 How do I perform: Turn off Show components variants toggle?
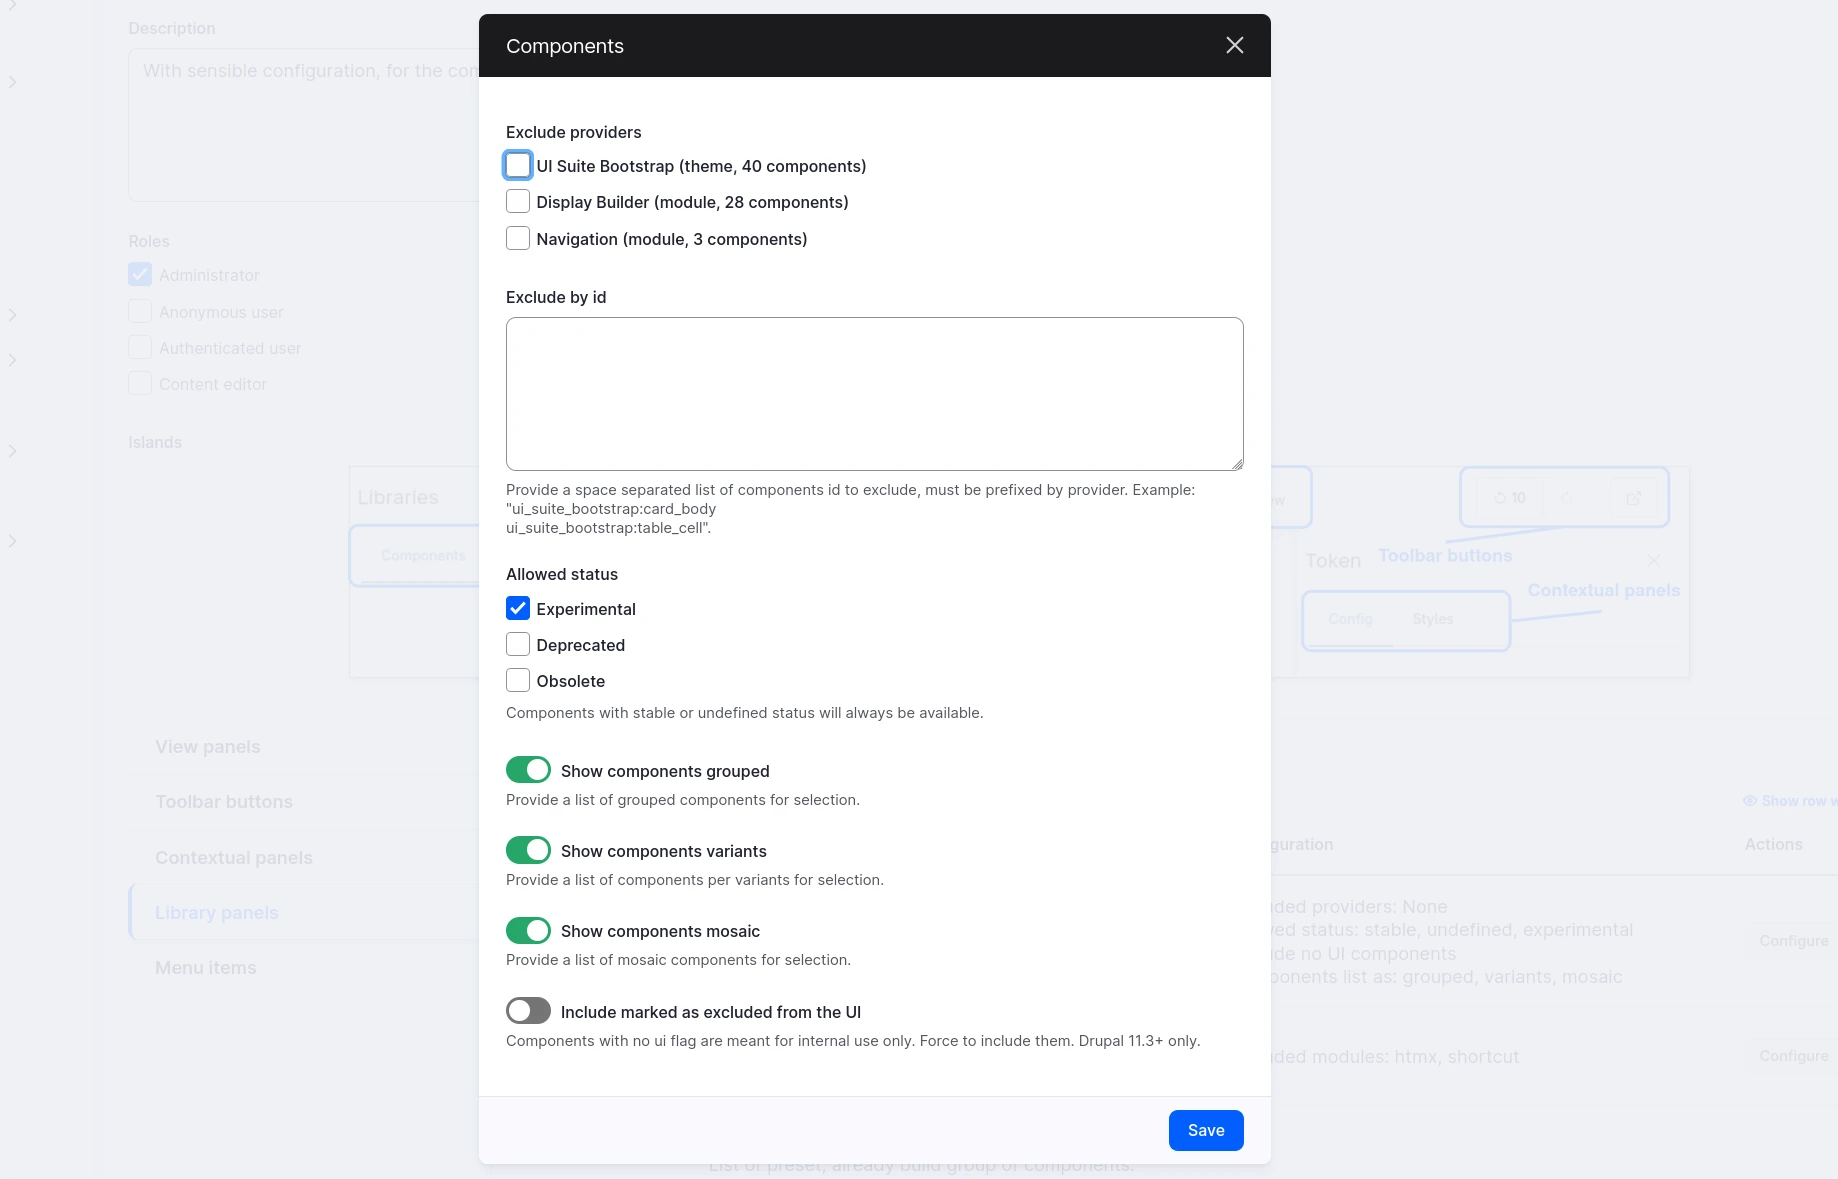click(x=528, y=850)
